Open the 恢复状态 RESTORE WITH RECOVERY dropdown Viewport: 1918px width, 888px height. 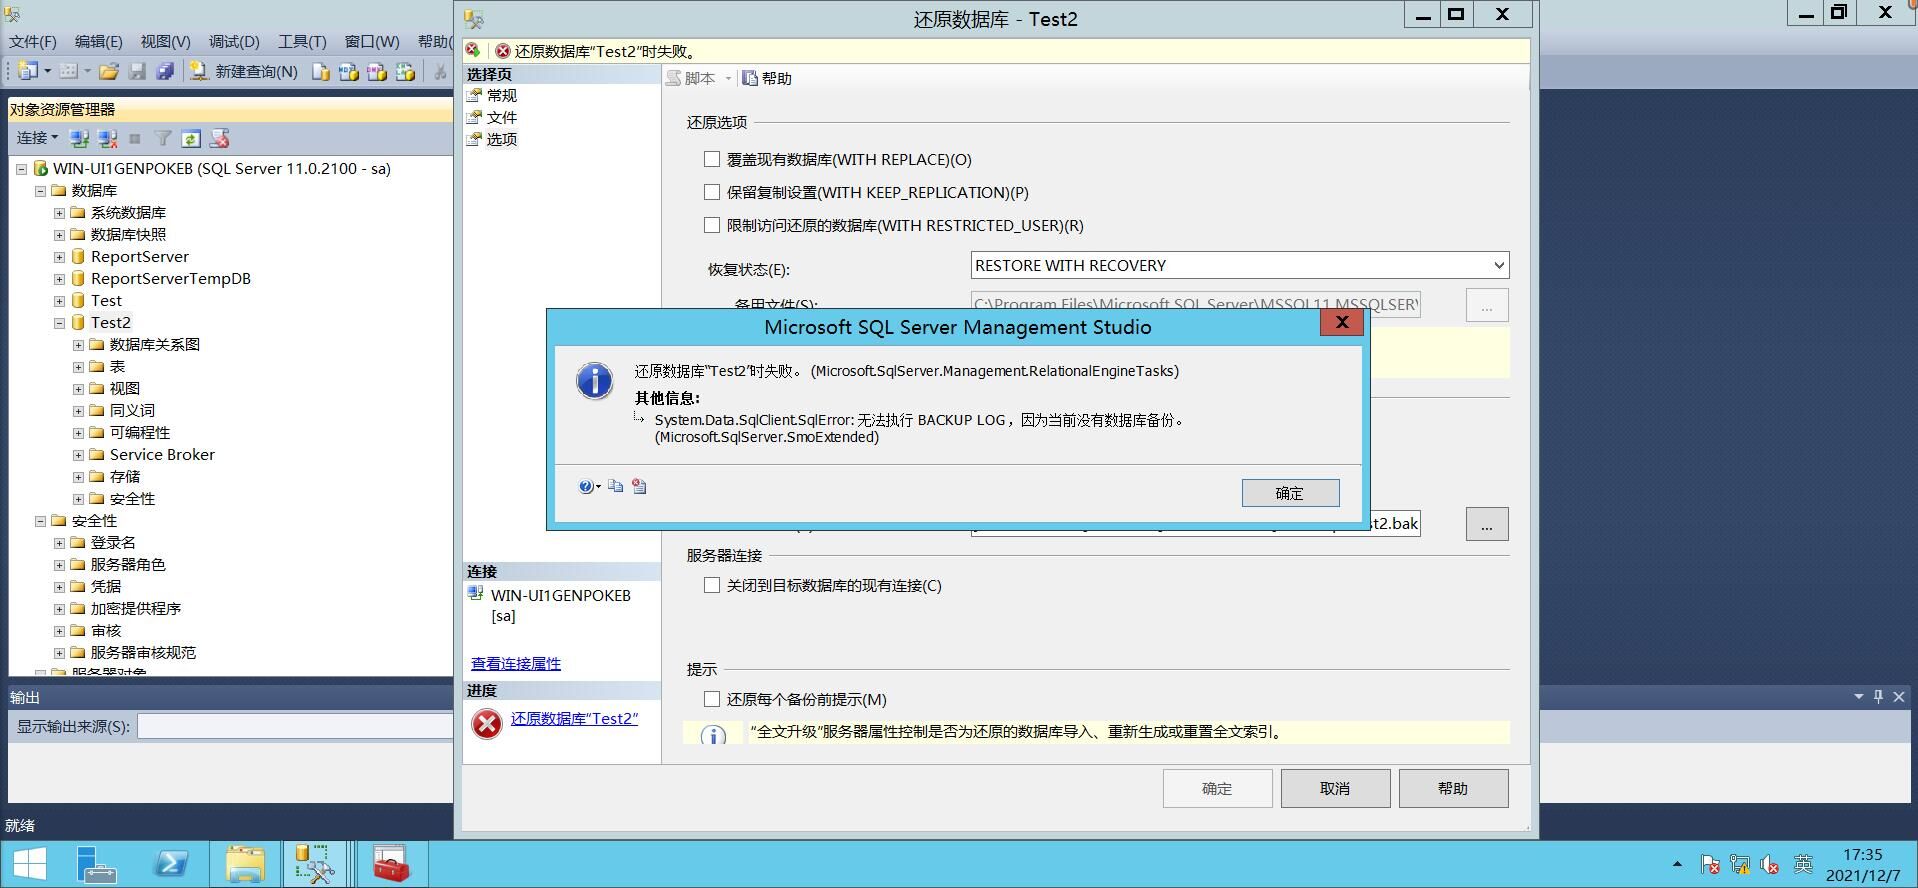coord(1239,265)
